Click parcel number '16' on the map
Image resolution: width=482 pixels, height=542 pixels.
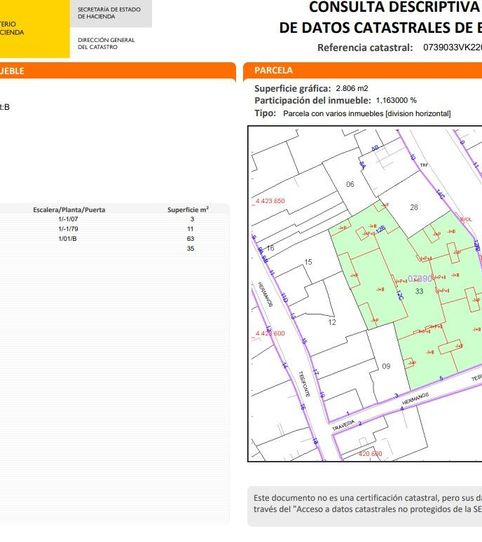click(x=270, y=248)
